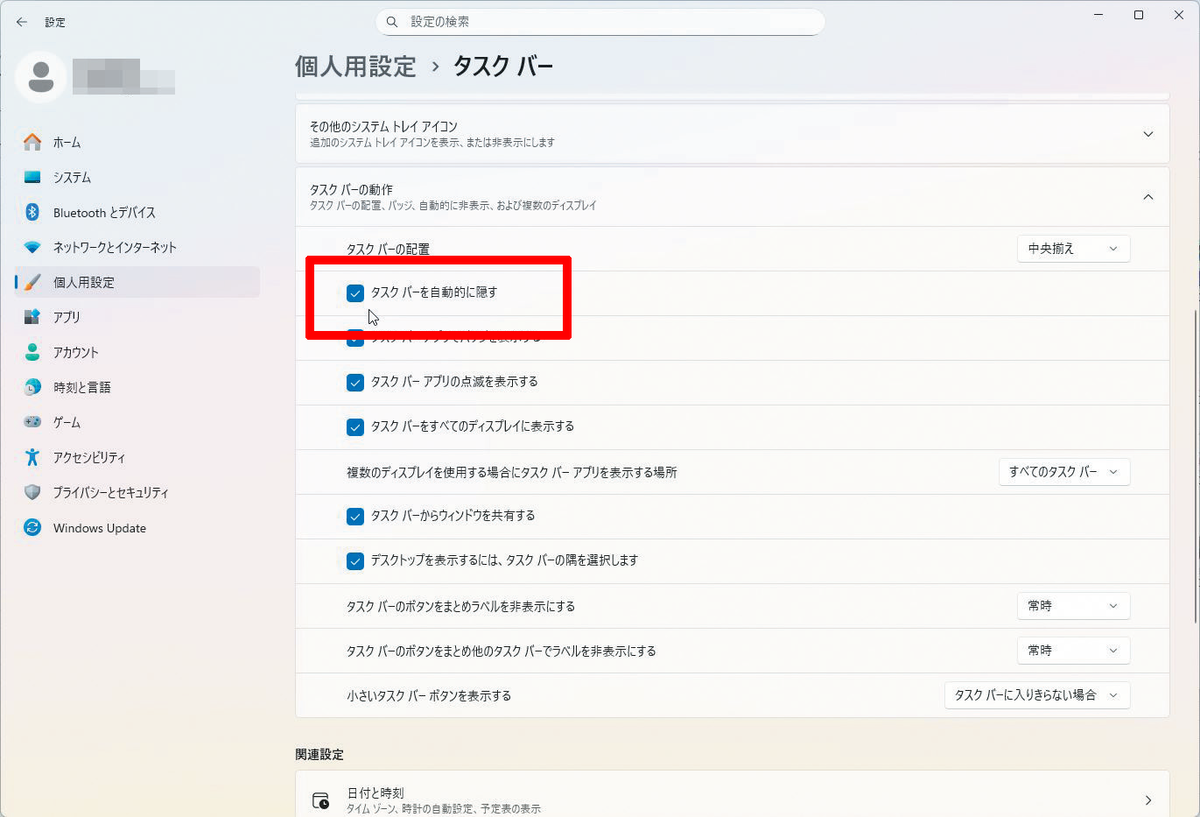This screenshot has width=1200, height=817.
Task: Toggle タスク バーを自動的に隠す checkbox
Action: [x=355, y=293]
